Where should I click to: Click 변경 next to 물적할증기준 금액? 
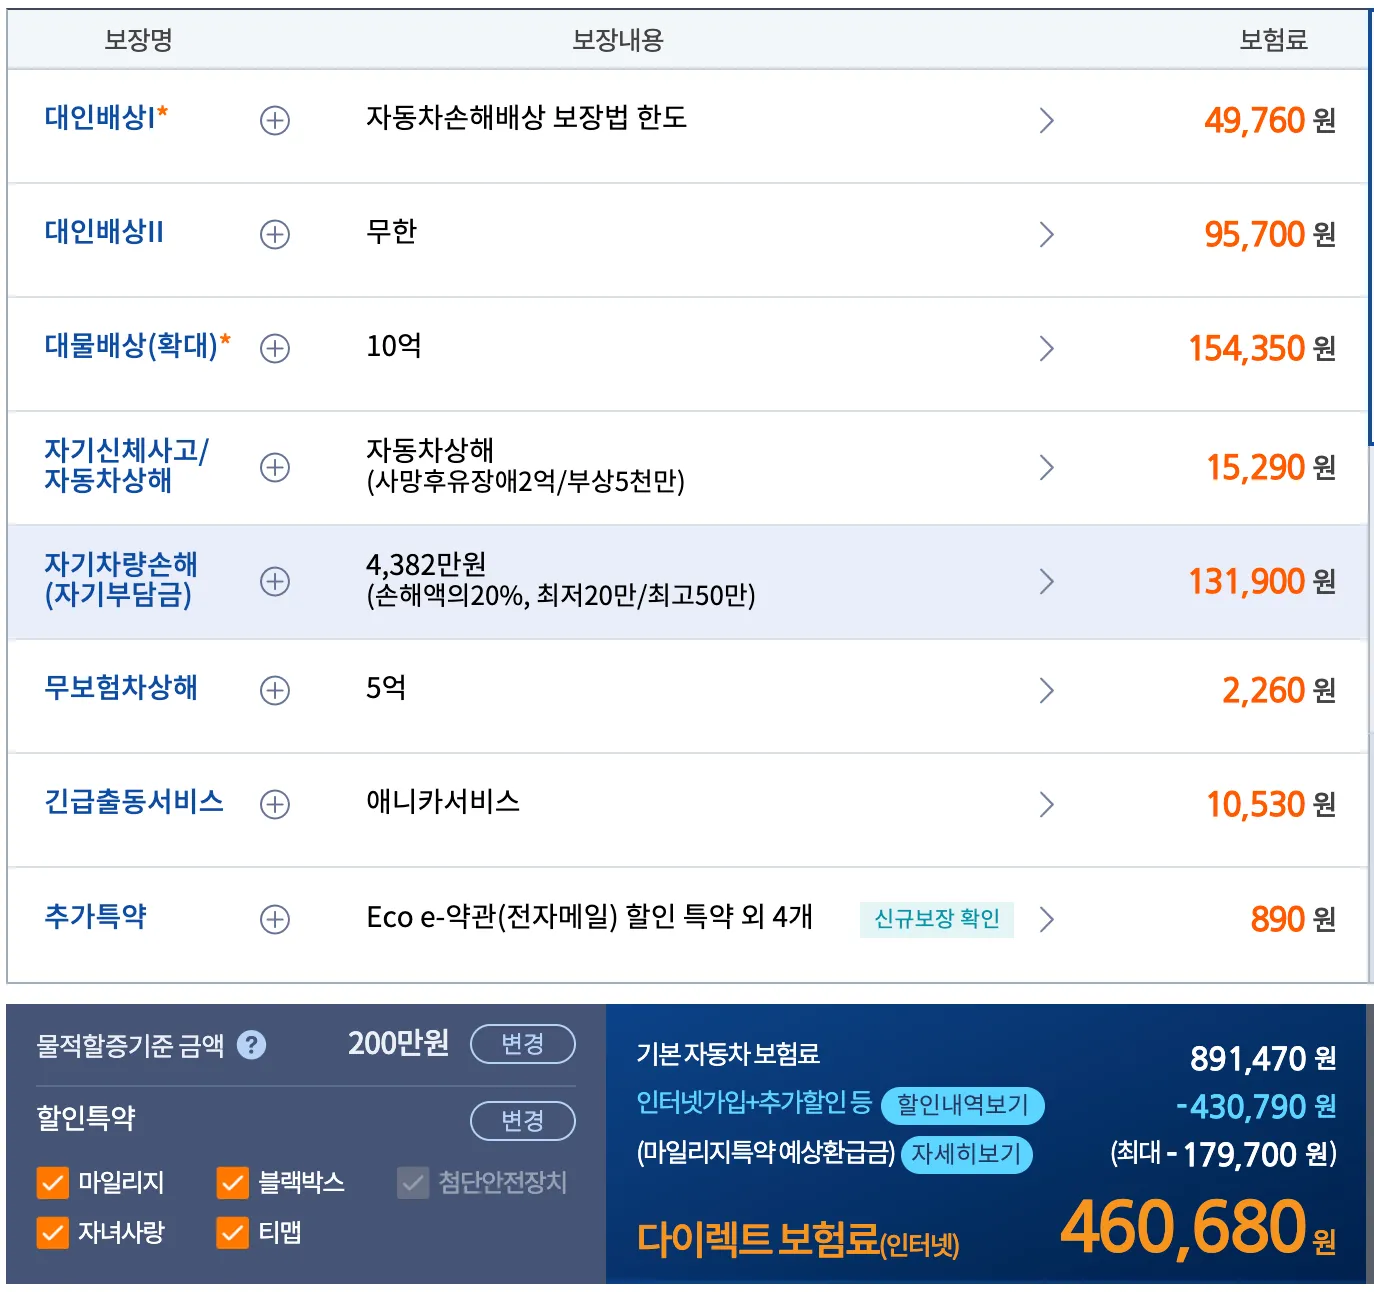[523, 1044]
